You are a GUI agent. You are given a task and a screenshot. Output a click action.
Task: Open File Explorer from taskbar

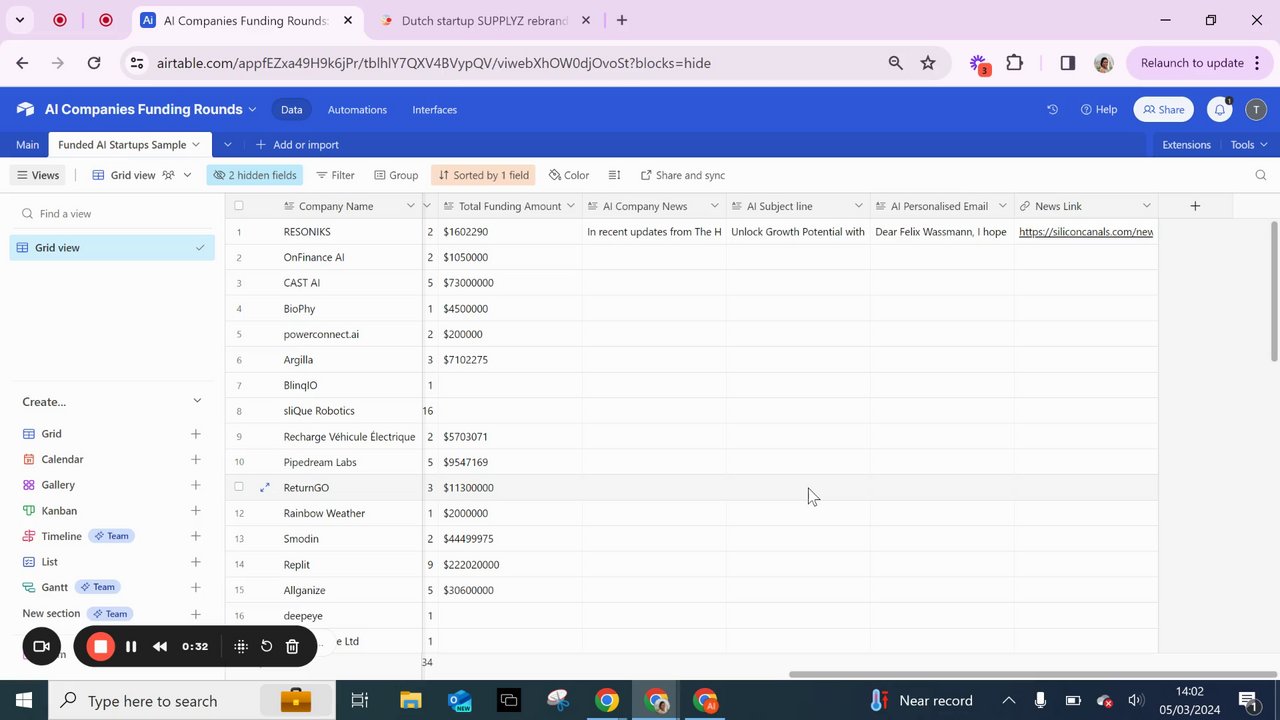click(411, 700)
